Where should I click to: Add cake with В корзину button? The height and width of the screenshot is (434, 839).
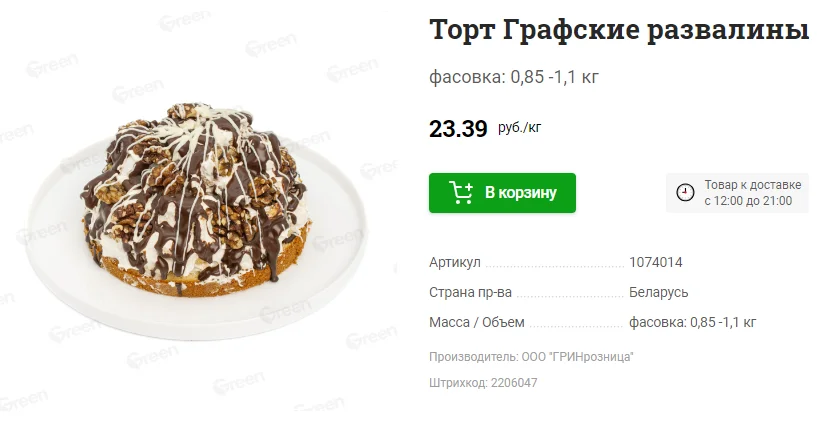tap(502, 193)
